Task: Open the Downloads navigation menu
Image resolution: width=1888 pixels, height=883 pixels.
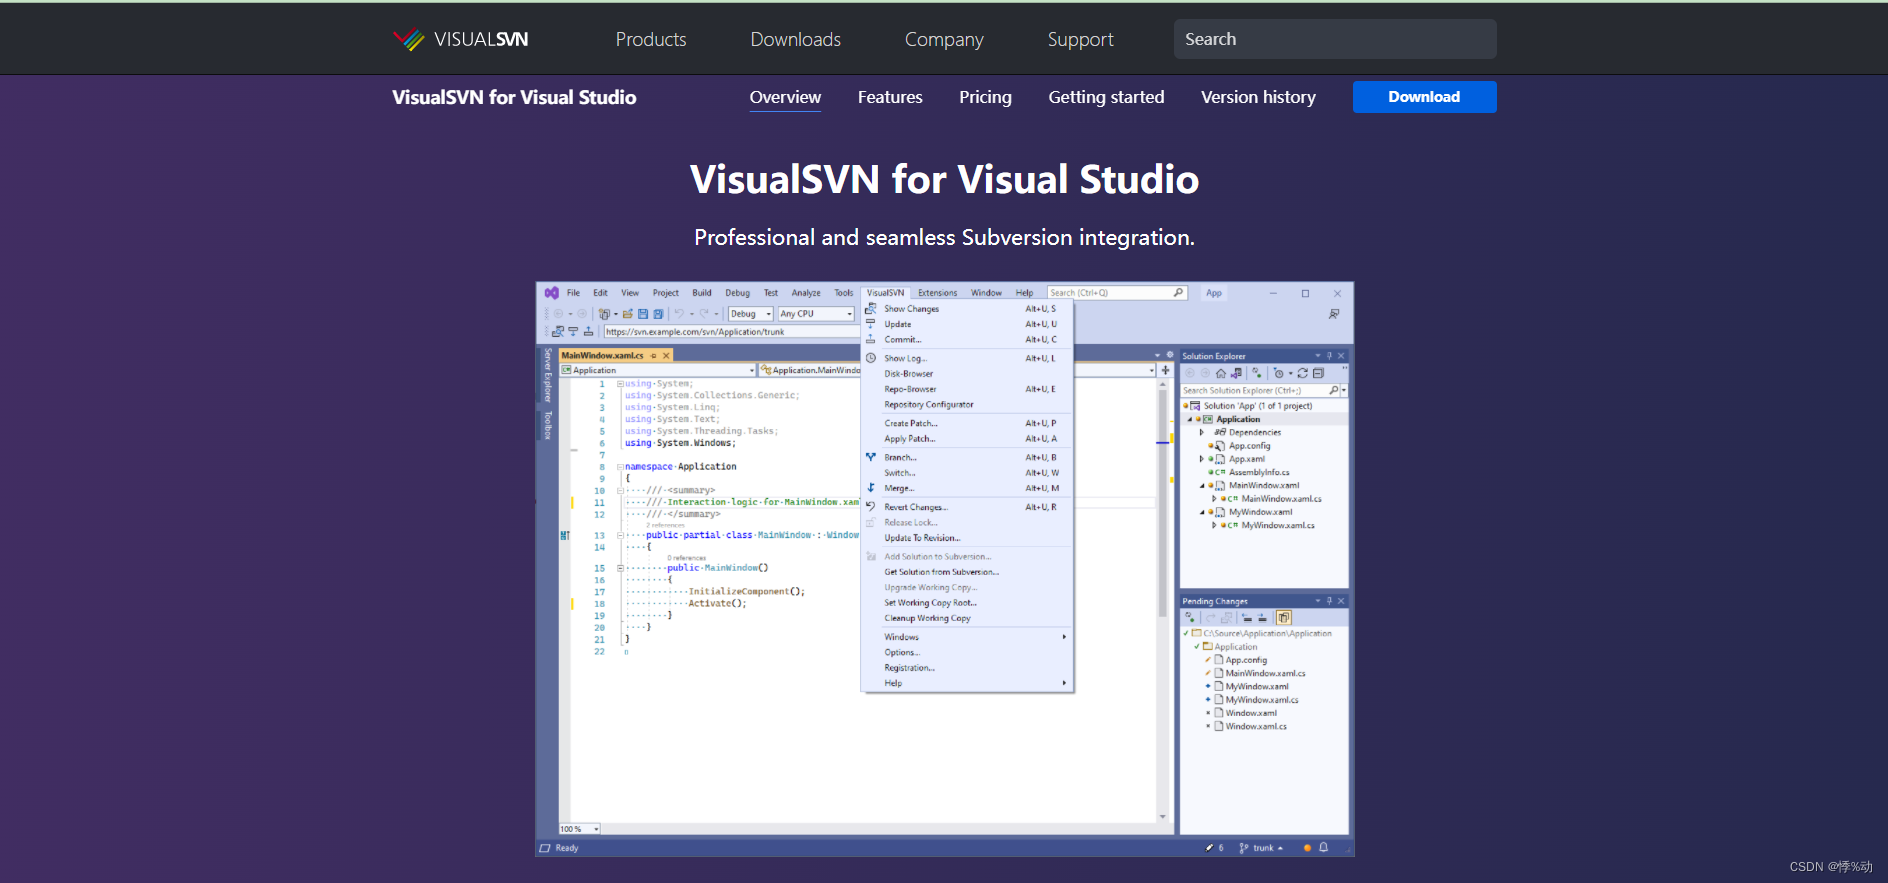Action: [x=796, y=39]
